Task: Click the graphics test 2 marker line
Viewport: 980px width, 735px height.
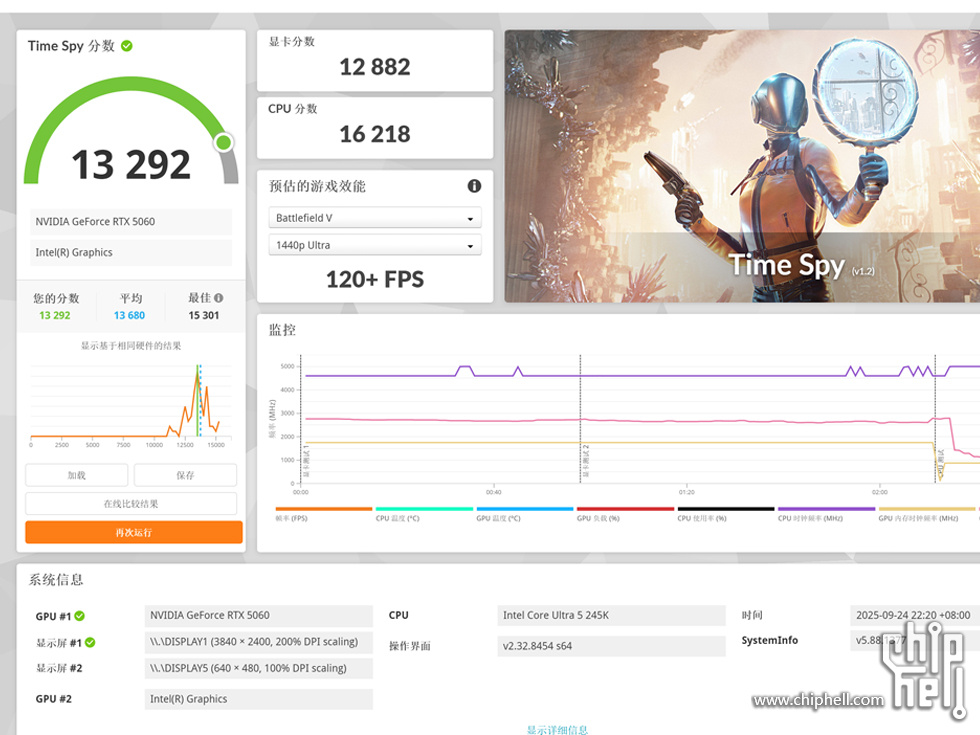Action: [x=581, y=419]
